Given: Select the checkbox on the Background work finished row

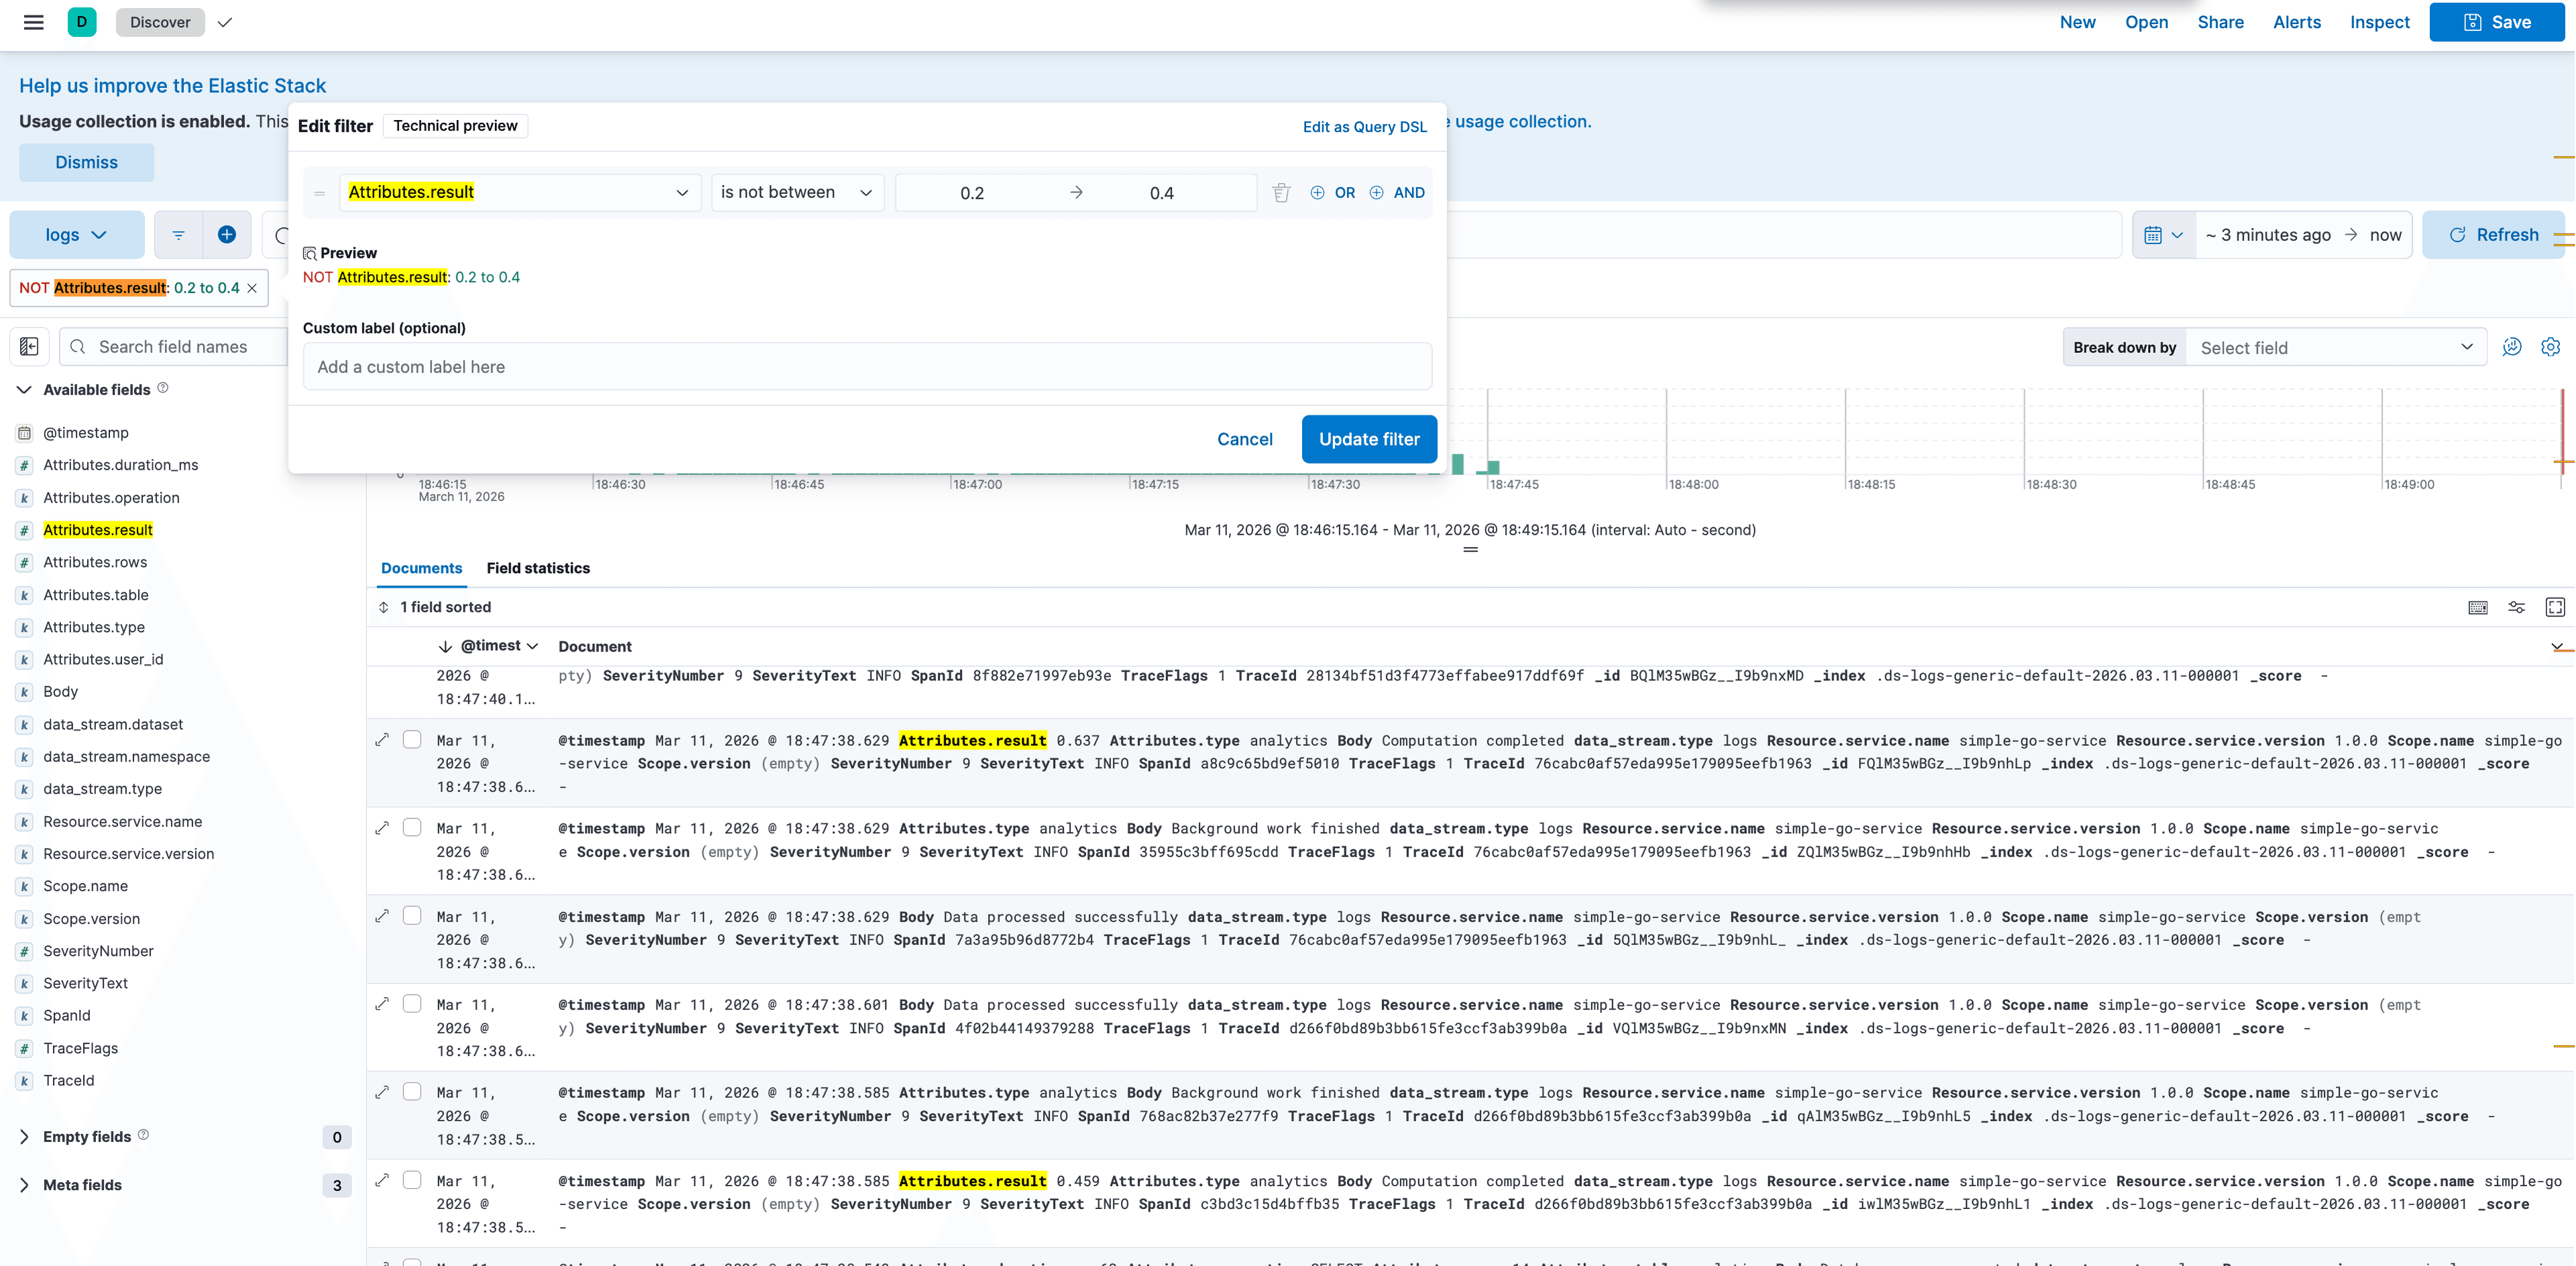Looking at the screenshot, I should tap(412, 827).
